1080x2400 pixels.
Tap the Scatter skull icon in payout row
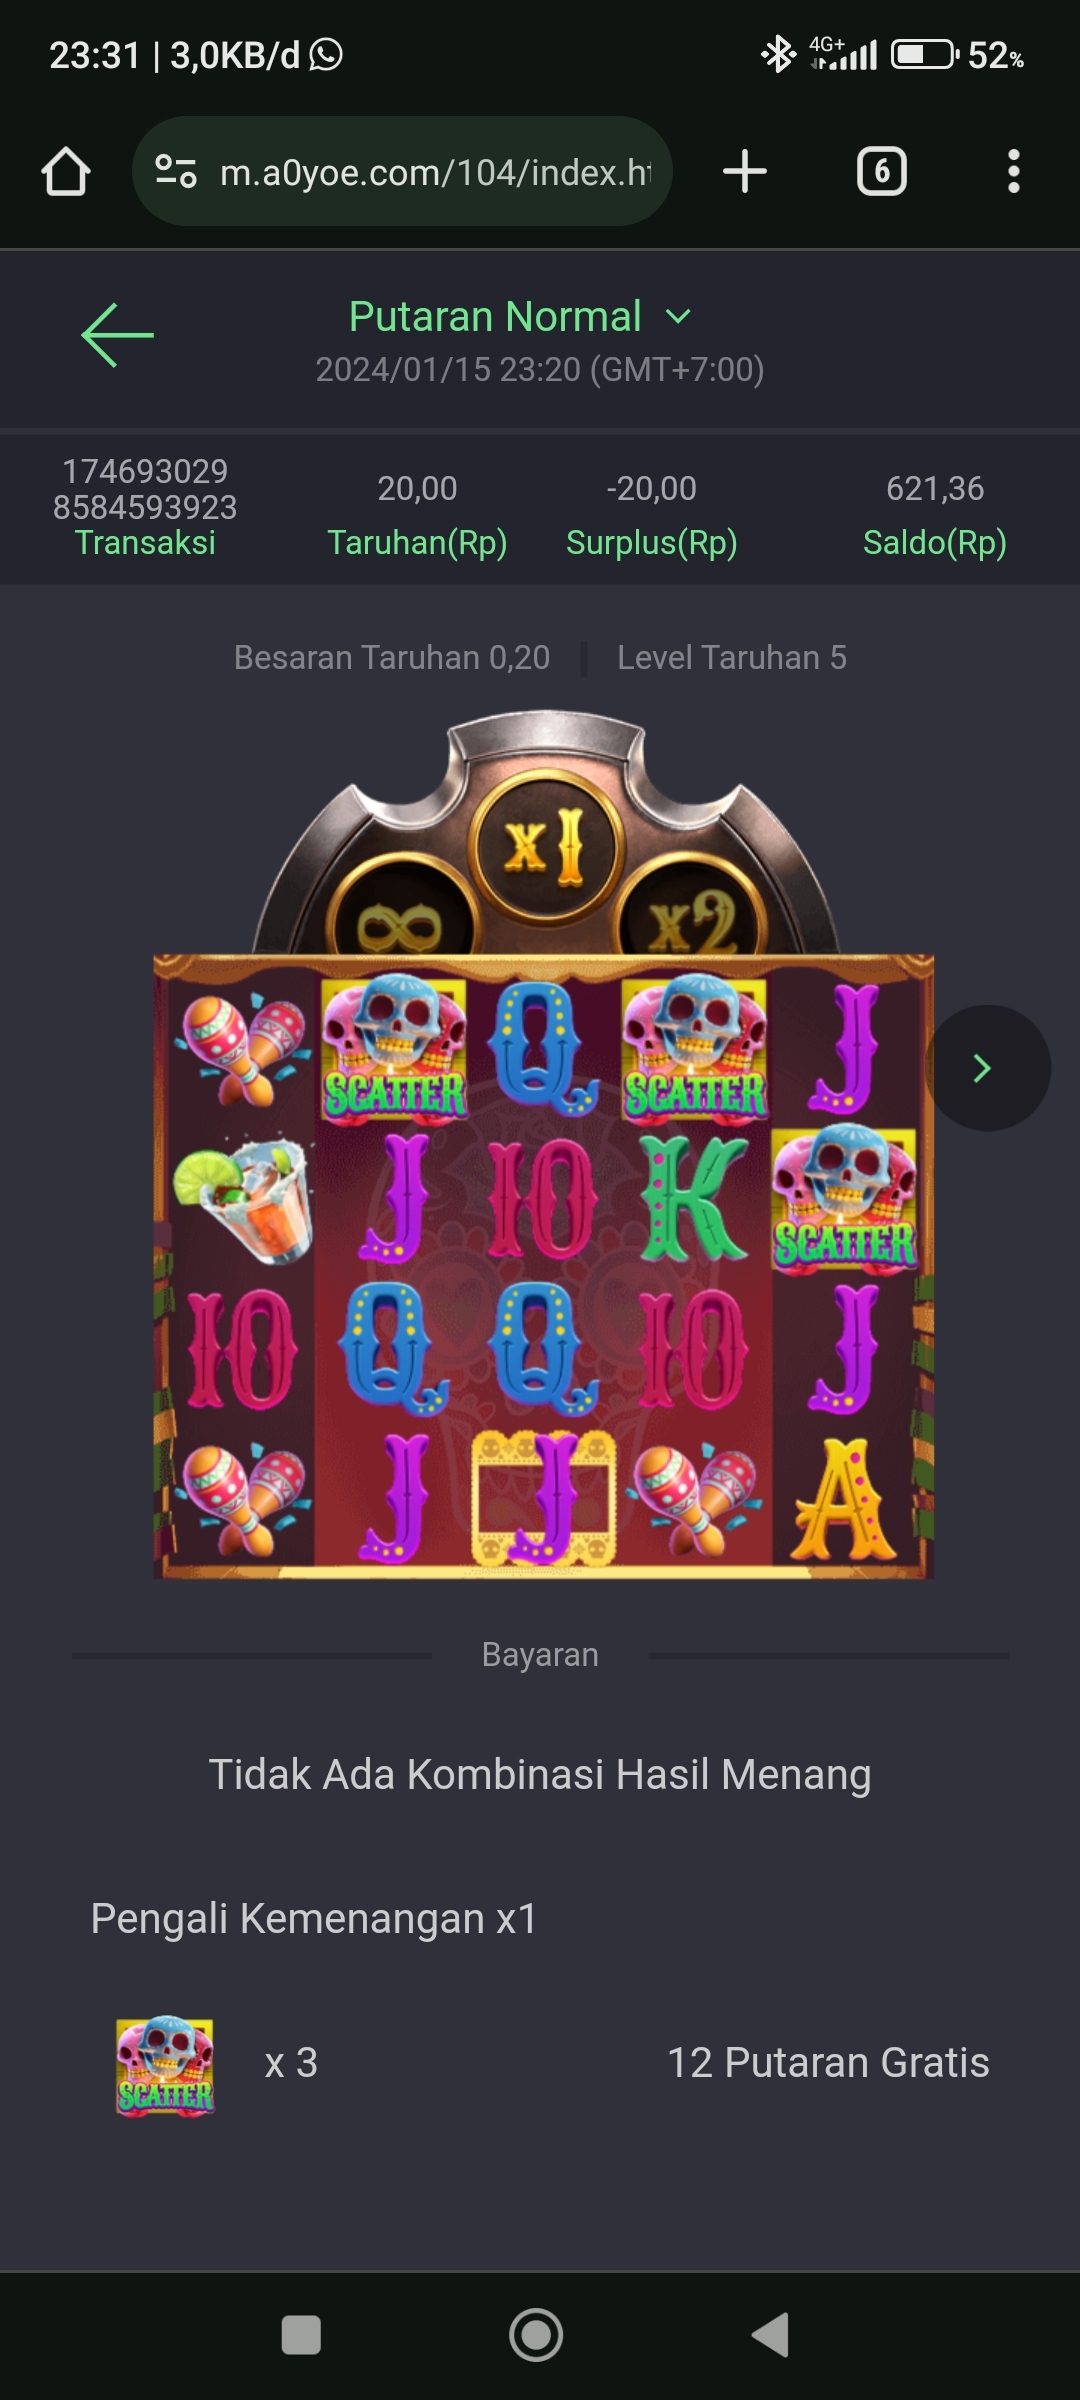165,2065
